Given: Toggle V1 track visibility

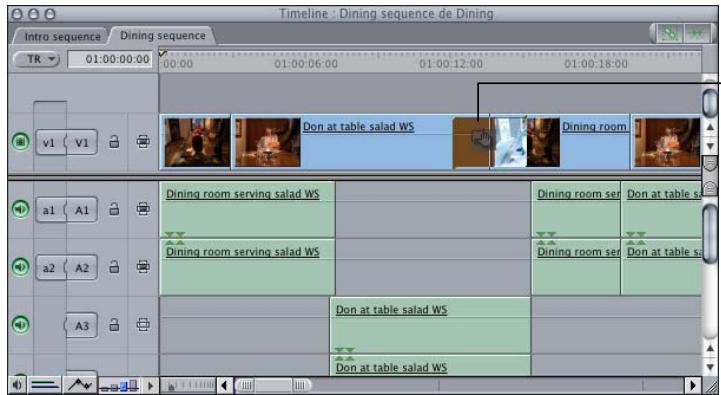Looking at the screenshot, I should point(20,142).
